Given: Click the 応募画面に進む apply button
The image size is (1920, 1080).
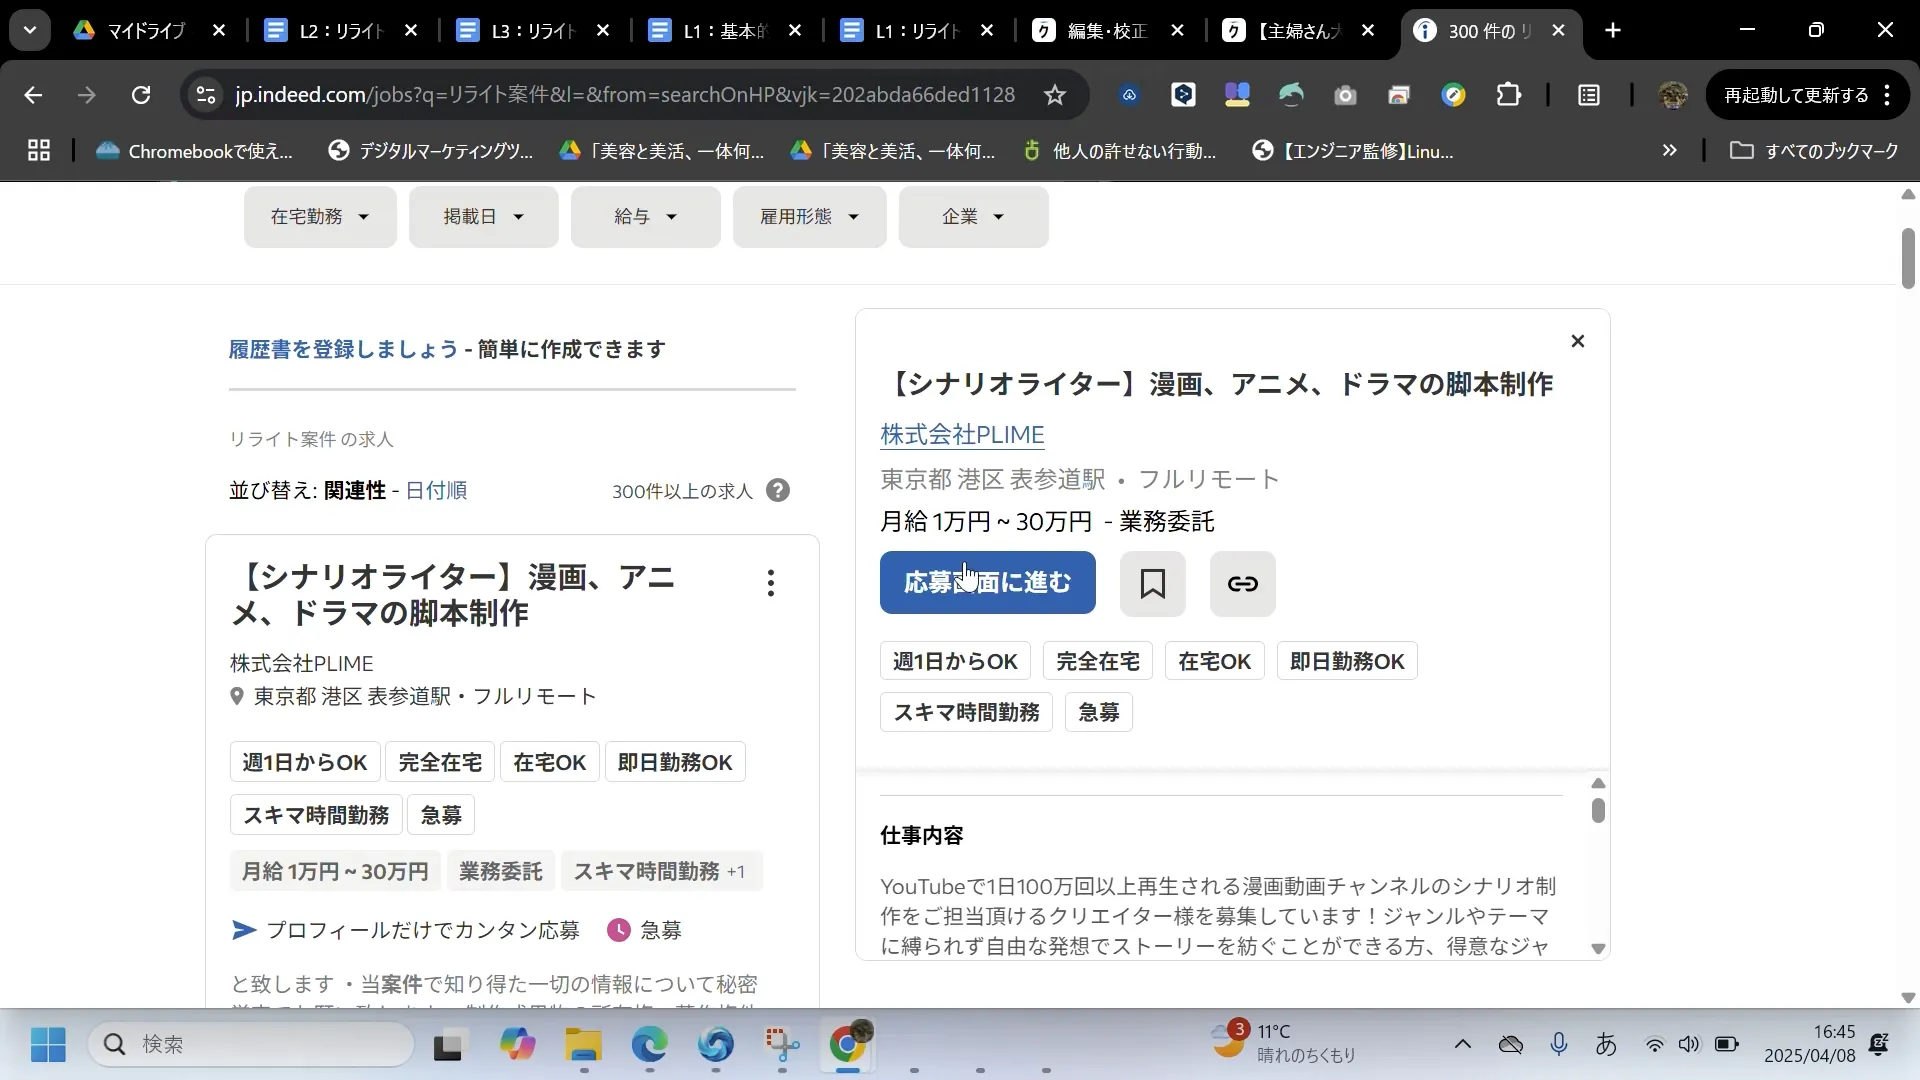Looking at the screenshot, I should [987, 583].
